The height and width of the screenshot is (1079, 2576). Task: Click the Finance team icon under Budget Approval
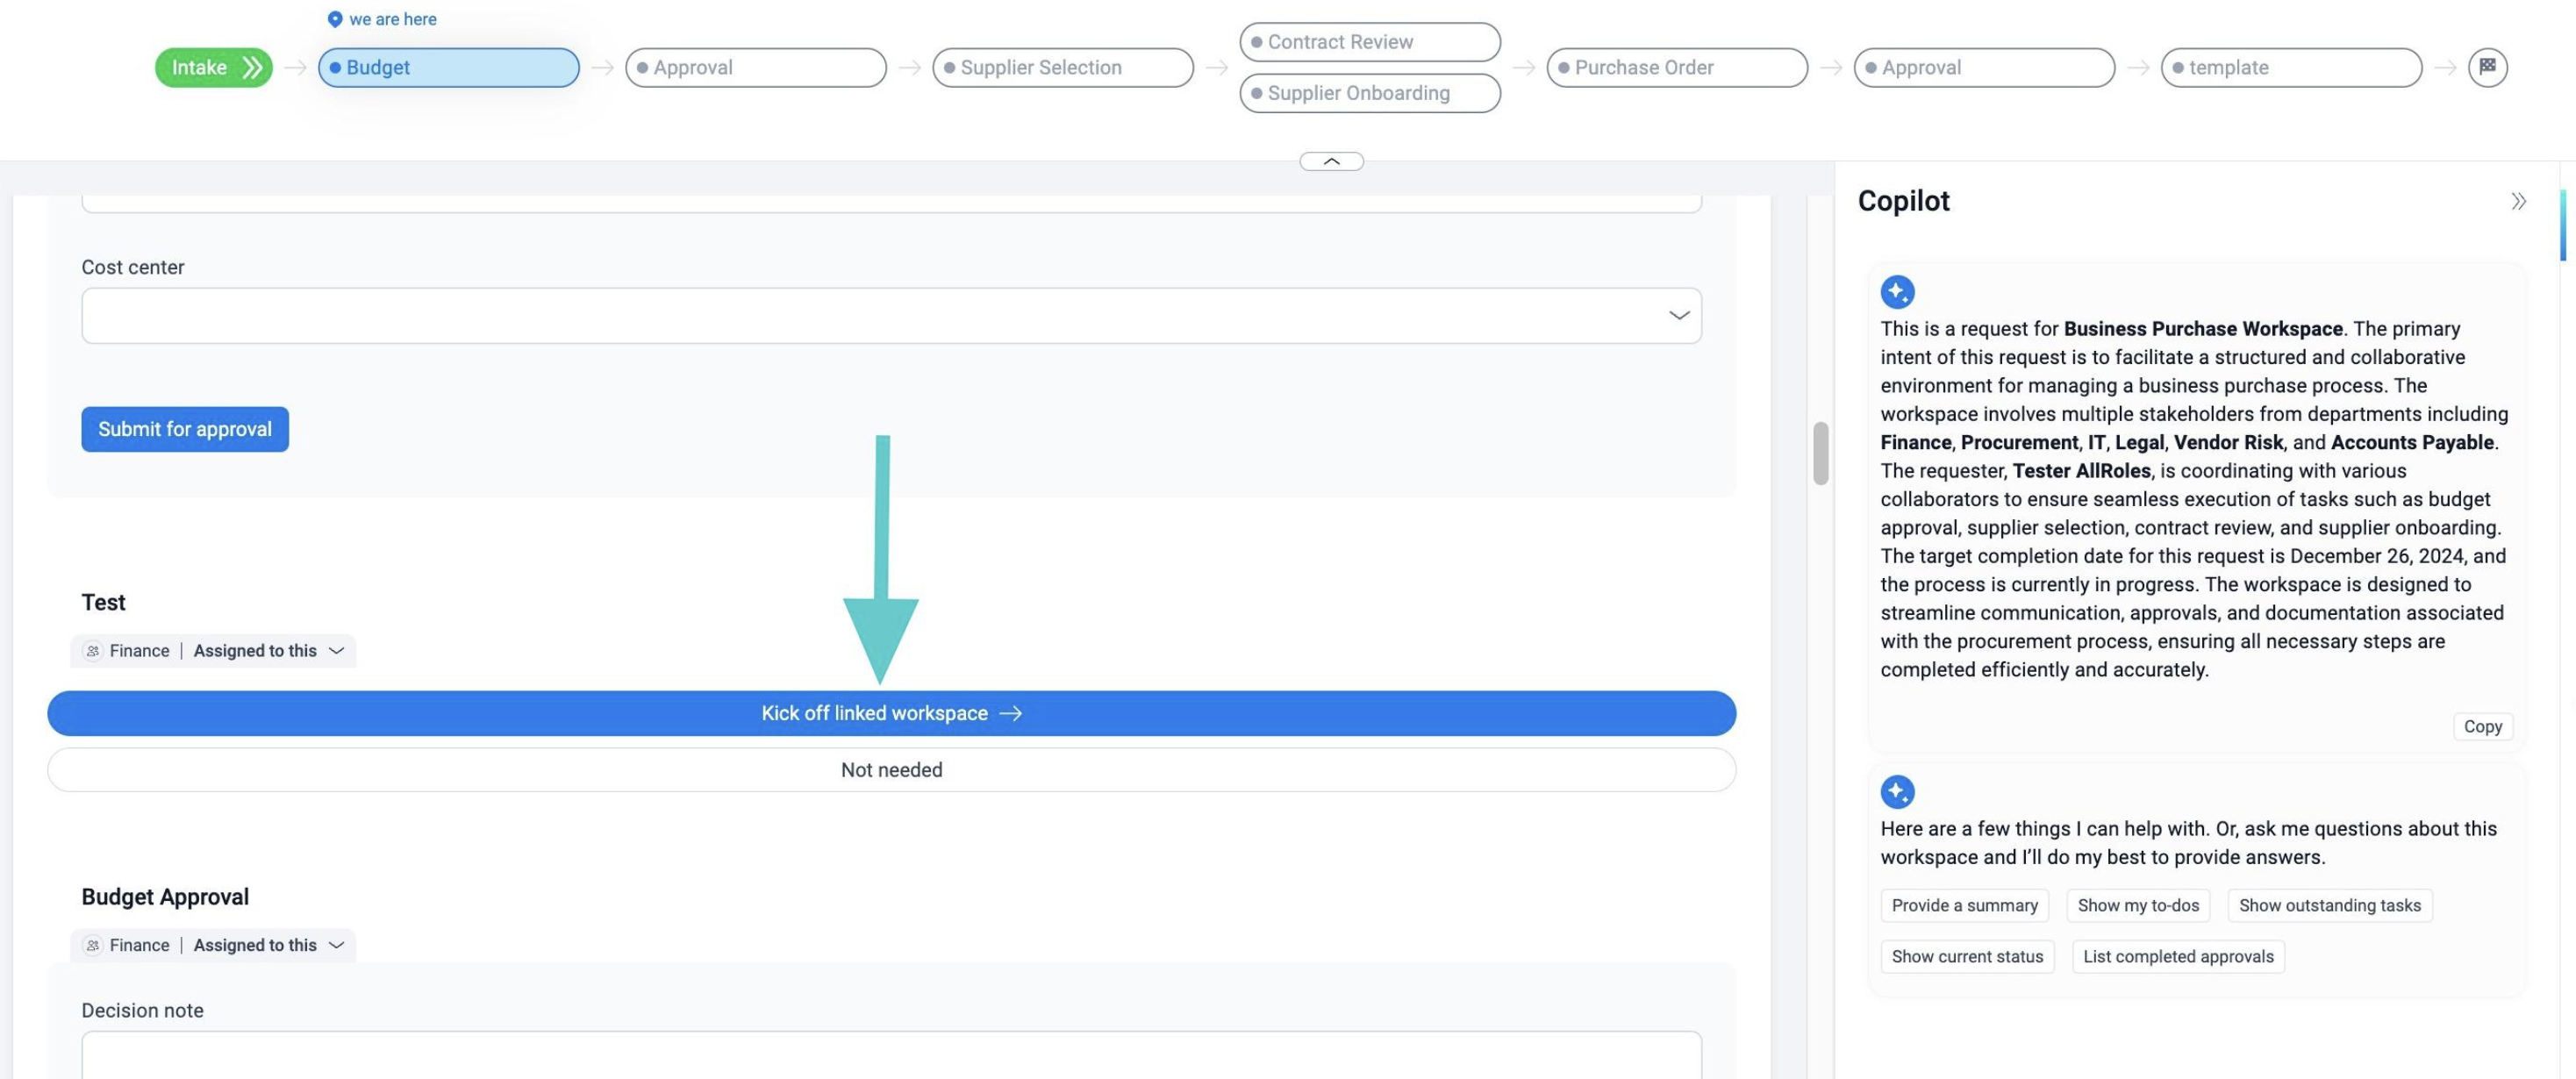tap(92, 945)
